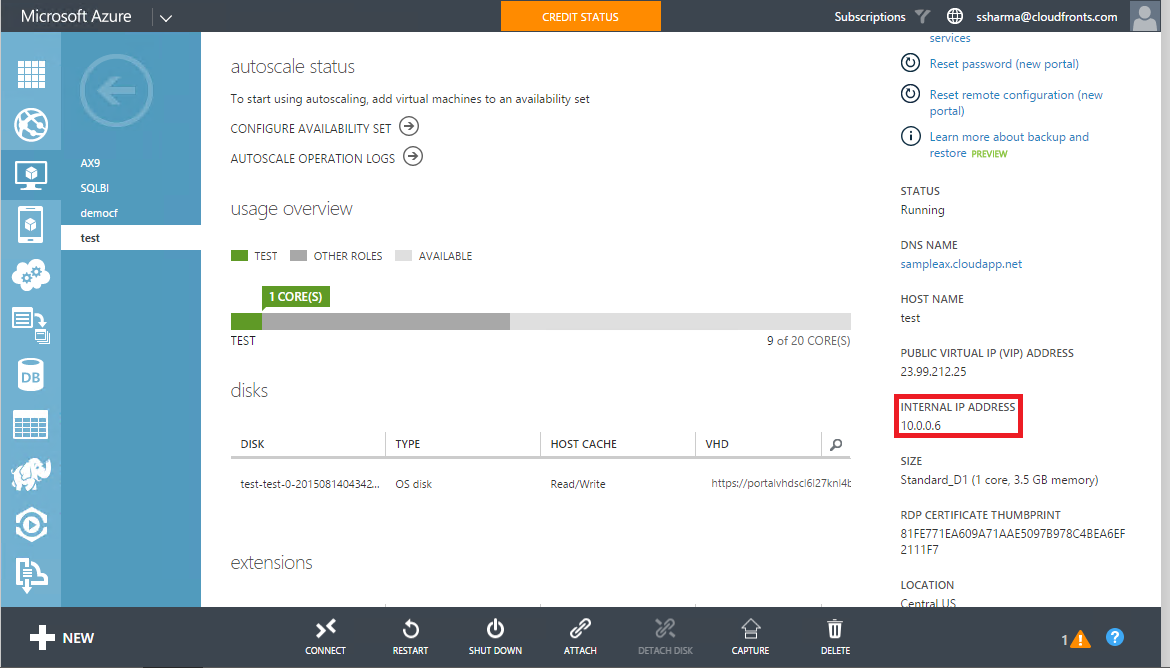Open the Media Services play icon

point(31,525)
